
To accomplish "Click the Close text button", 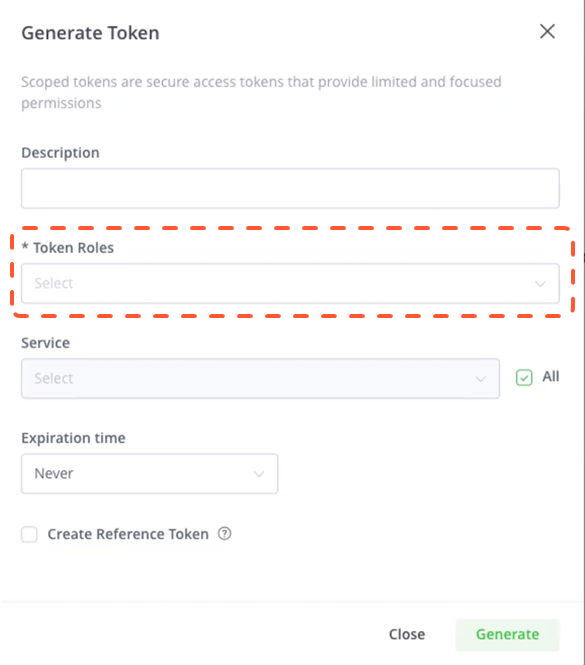I will [x=407, y=634].
